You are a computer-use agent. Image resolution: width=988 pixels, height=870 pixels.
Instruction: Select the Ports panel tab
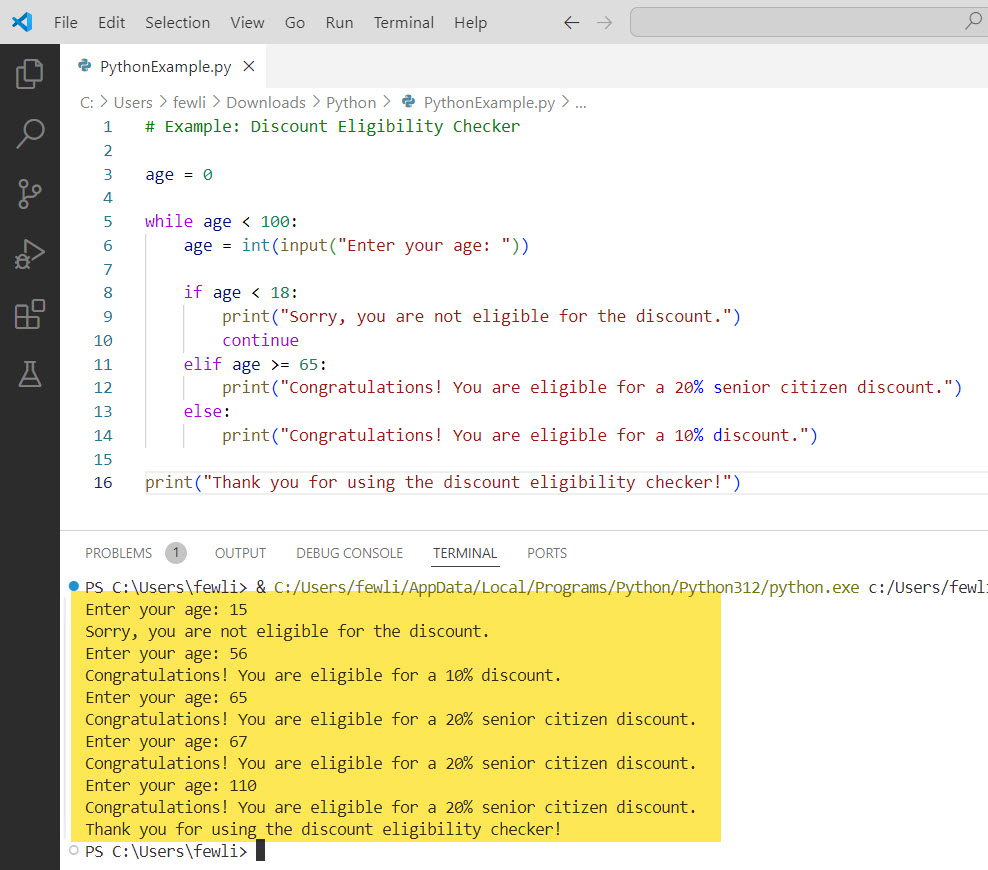point(546,552)
